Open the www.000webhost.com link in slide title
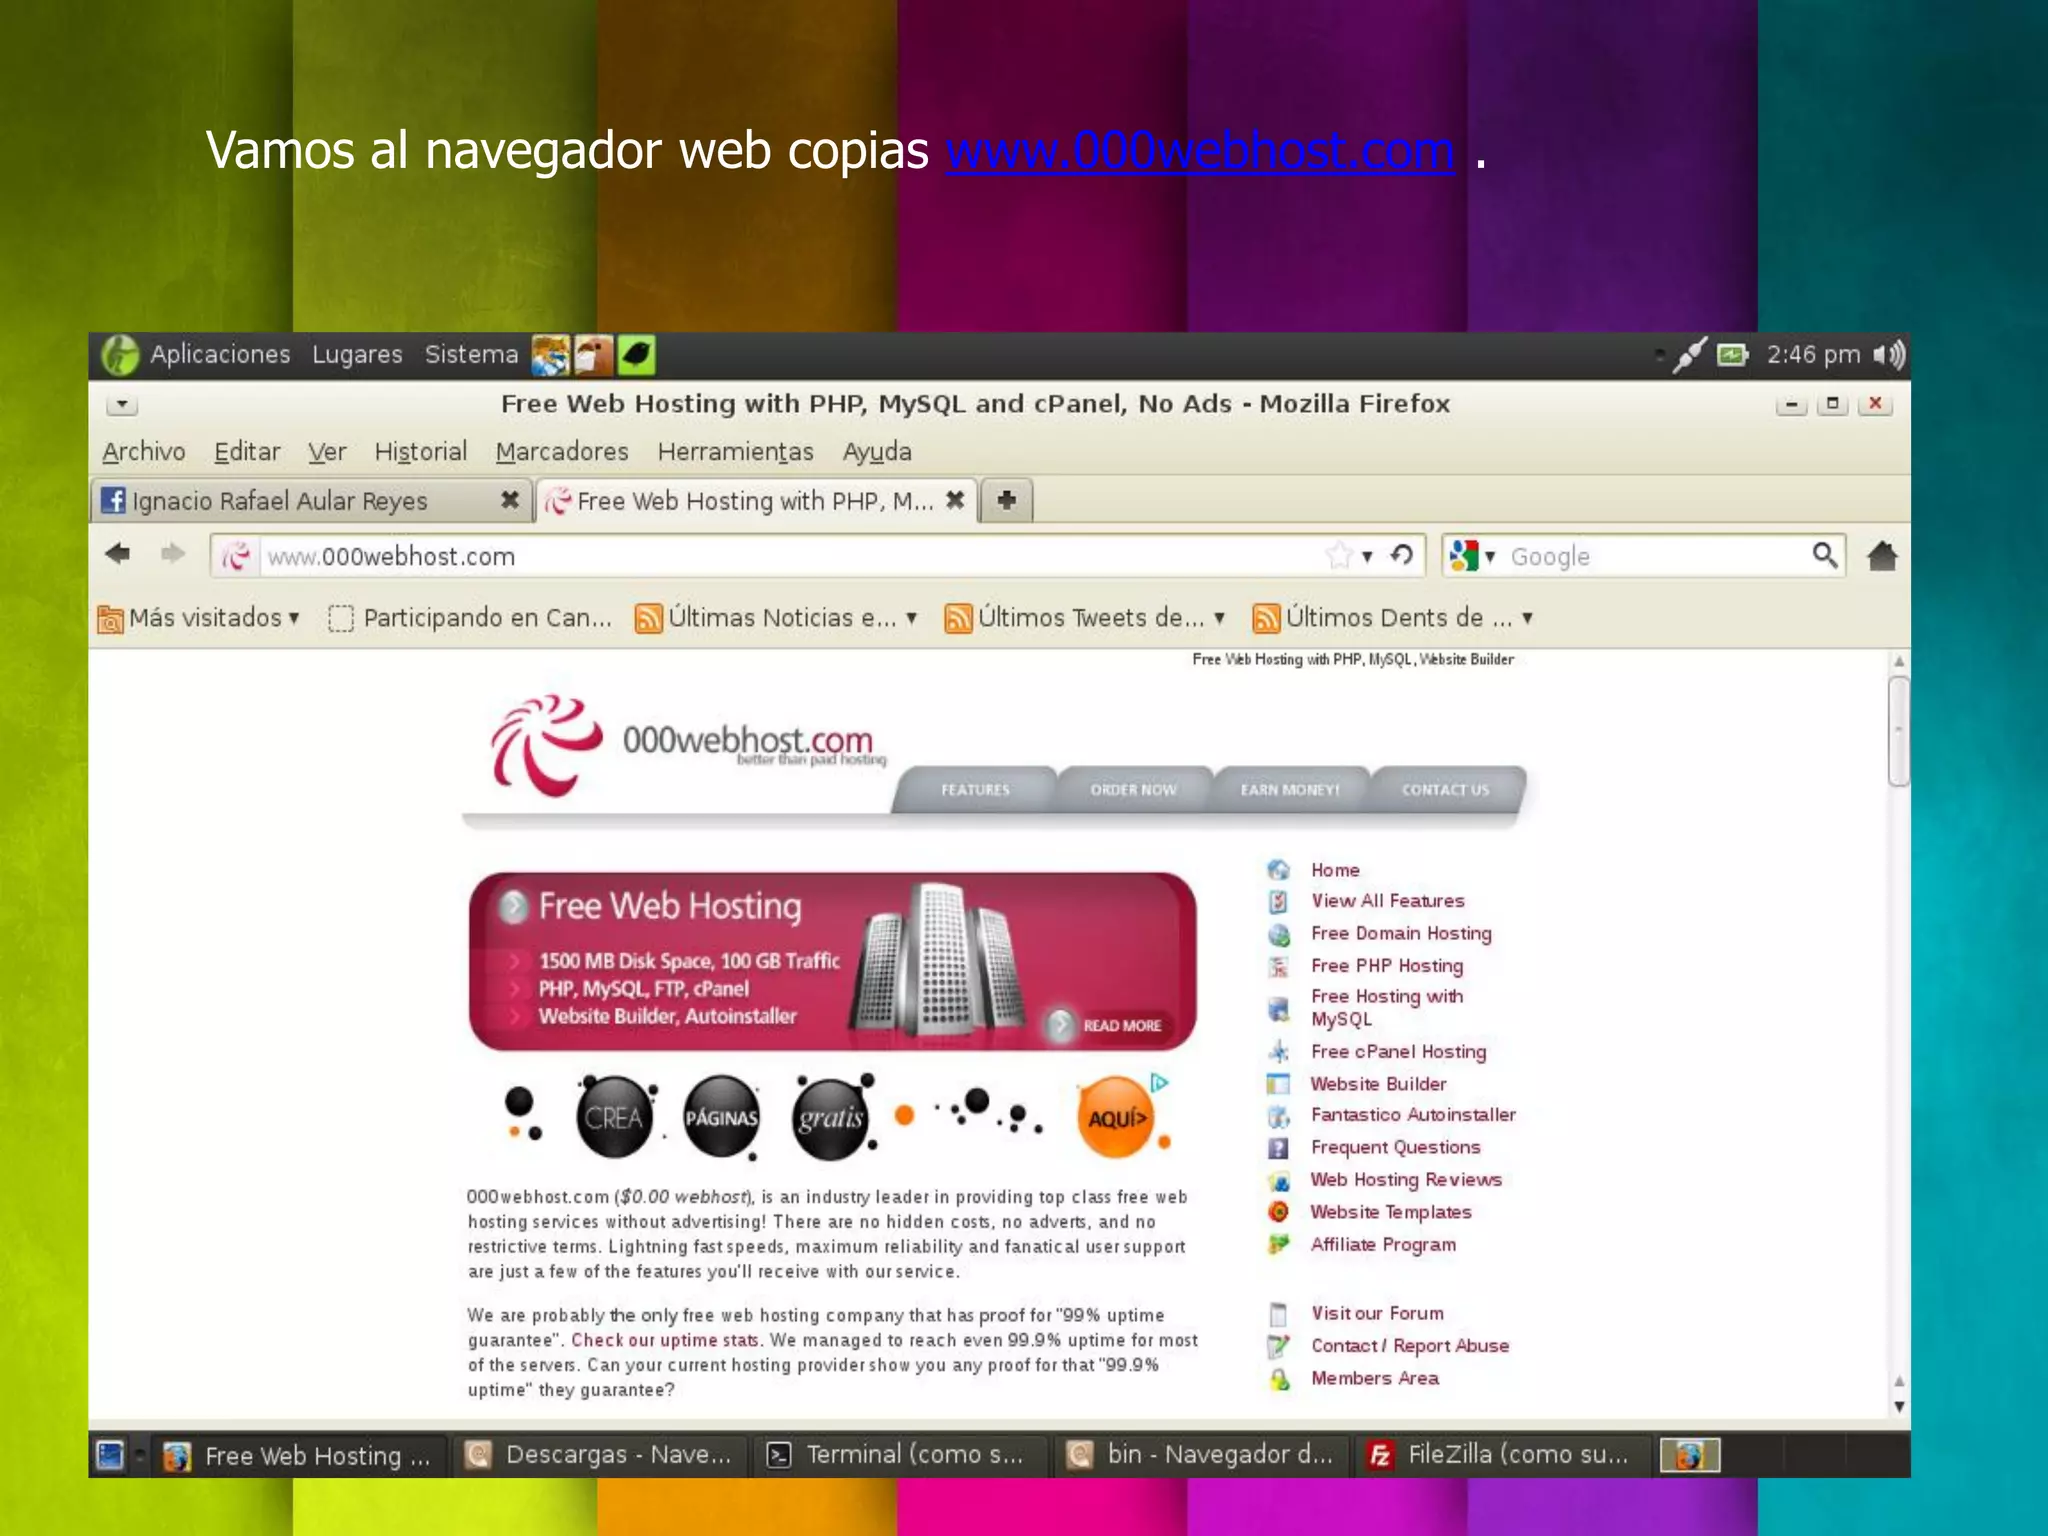 click(1199, 151)
